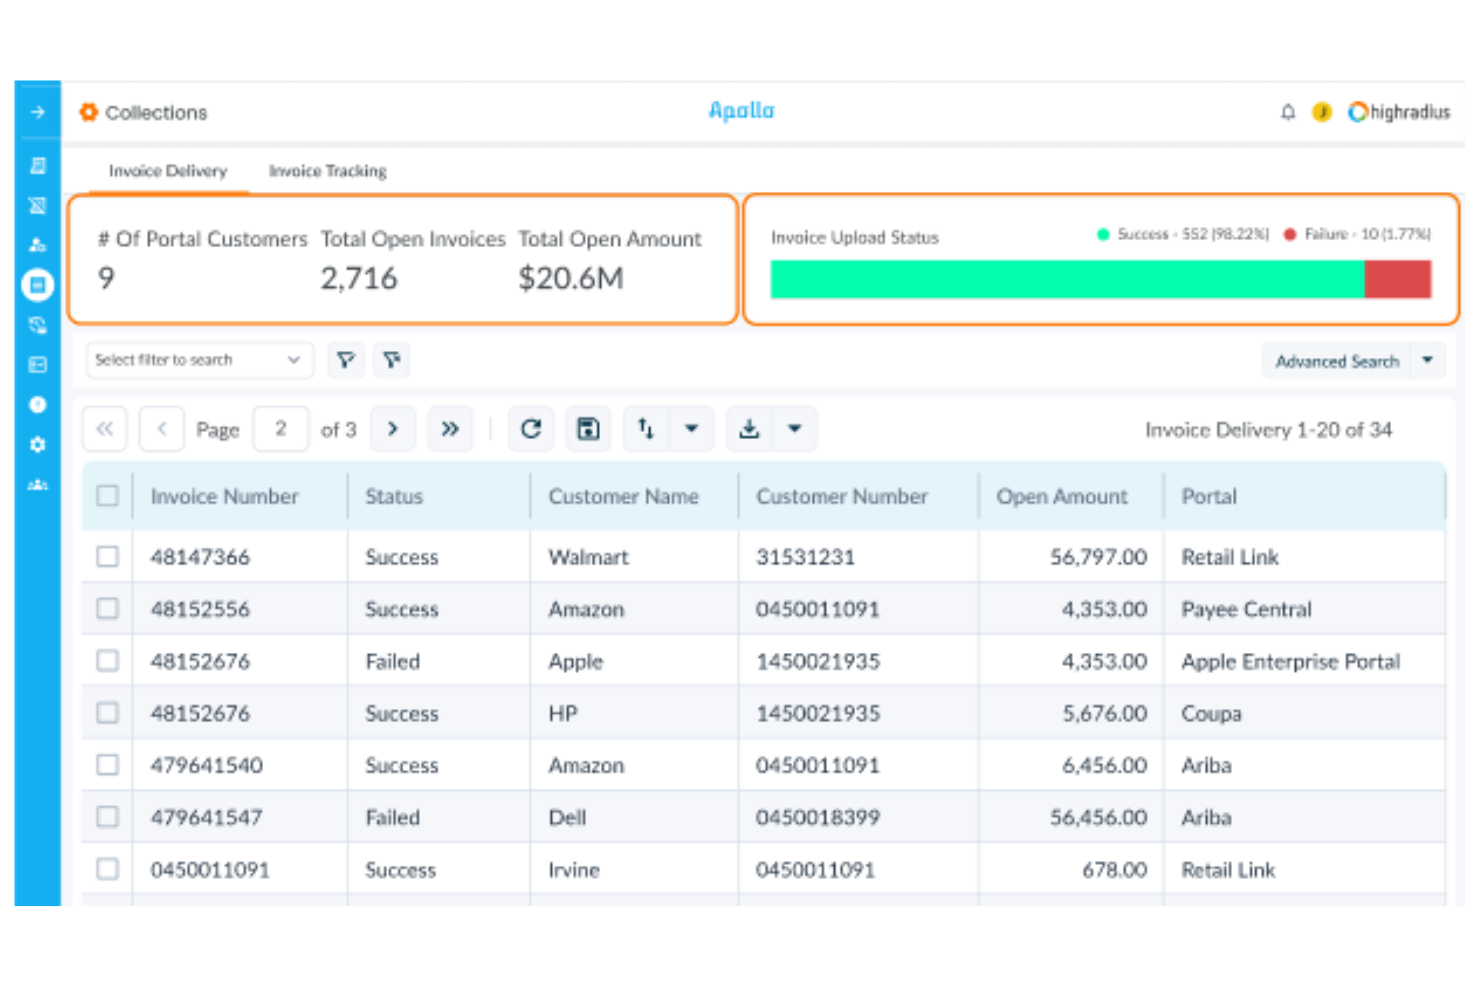The width and height of the screenshot is (1480, 987).
Task: Sort by Invoice Number column header
Action: point(224,496)
